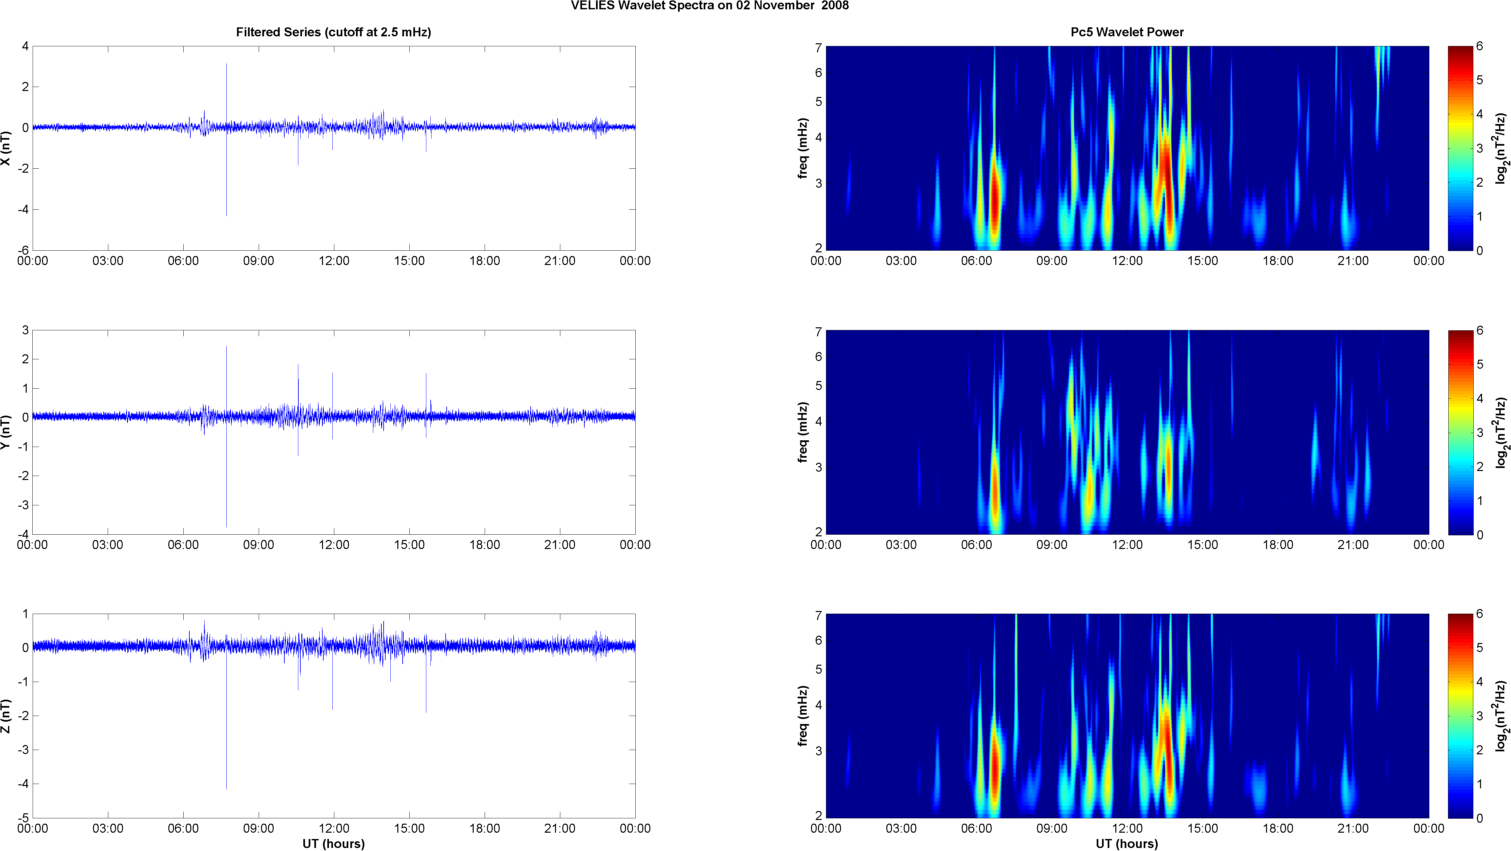Click the "-5" tick on the Z (nT) axis
This screenshot has width=1511, height=851.
point(22,818)
